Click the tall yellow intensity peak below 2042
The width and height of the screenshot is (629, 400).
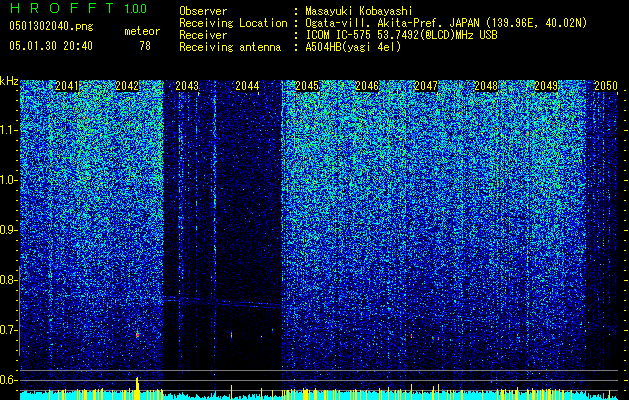pyautogui.click(x=137, y=388)
